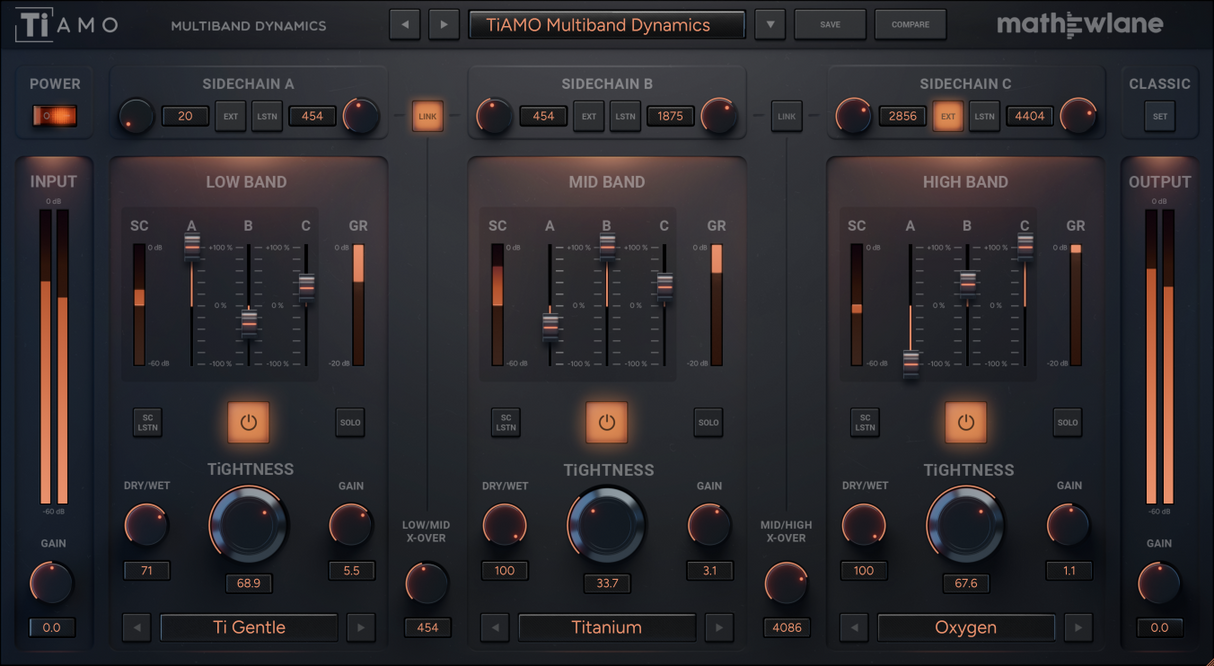The height and width of the screenshot is (666, 1214).
Task: Click the Compare button
Action: (910, 25)
